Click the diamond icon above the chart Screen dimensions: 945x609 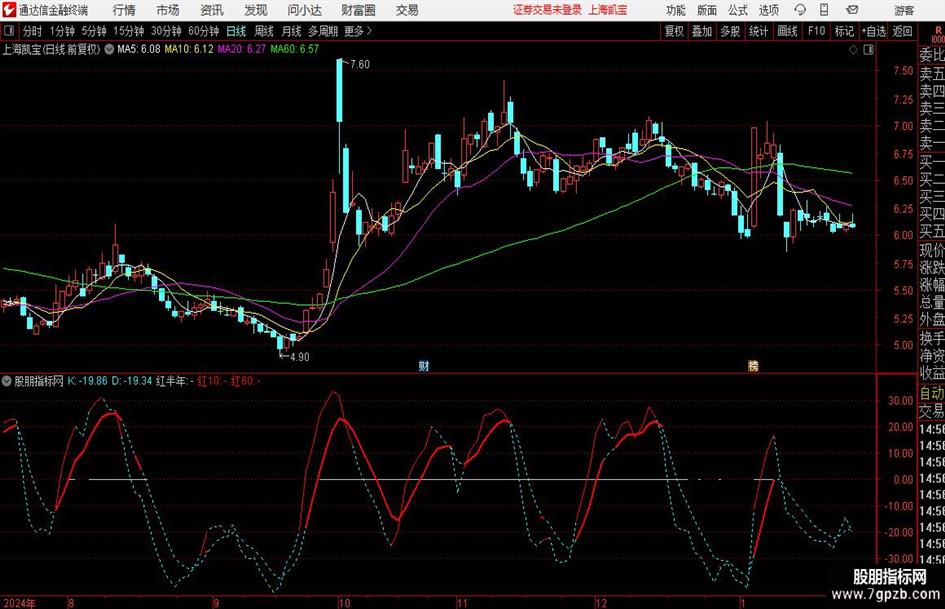coord(853,50)
